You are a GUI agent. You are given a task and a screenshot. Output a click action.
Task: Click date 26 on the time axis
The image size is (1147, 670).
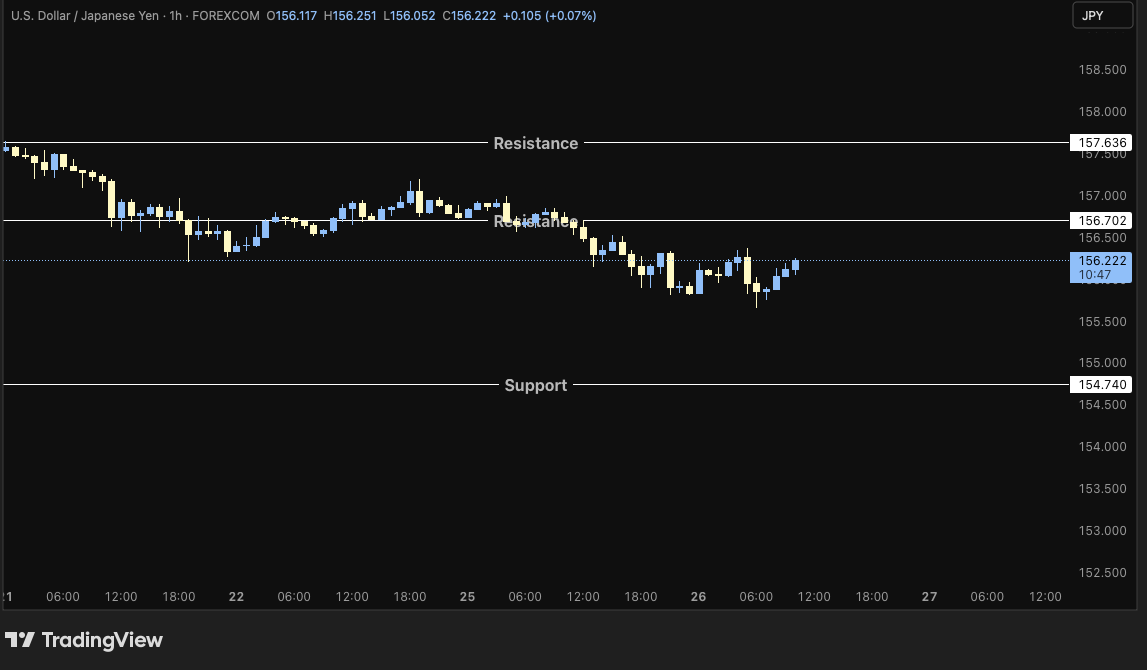[x=698, y=597]
